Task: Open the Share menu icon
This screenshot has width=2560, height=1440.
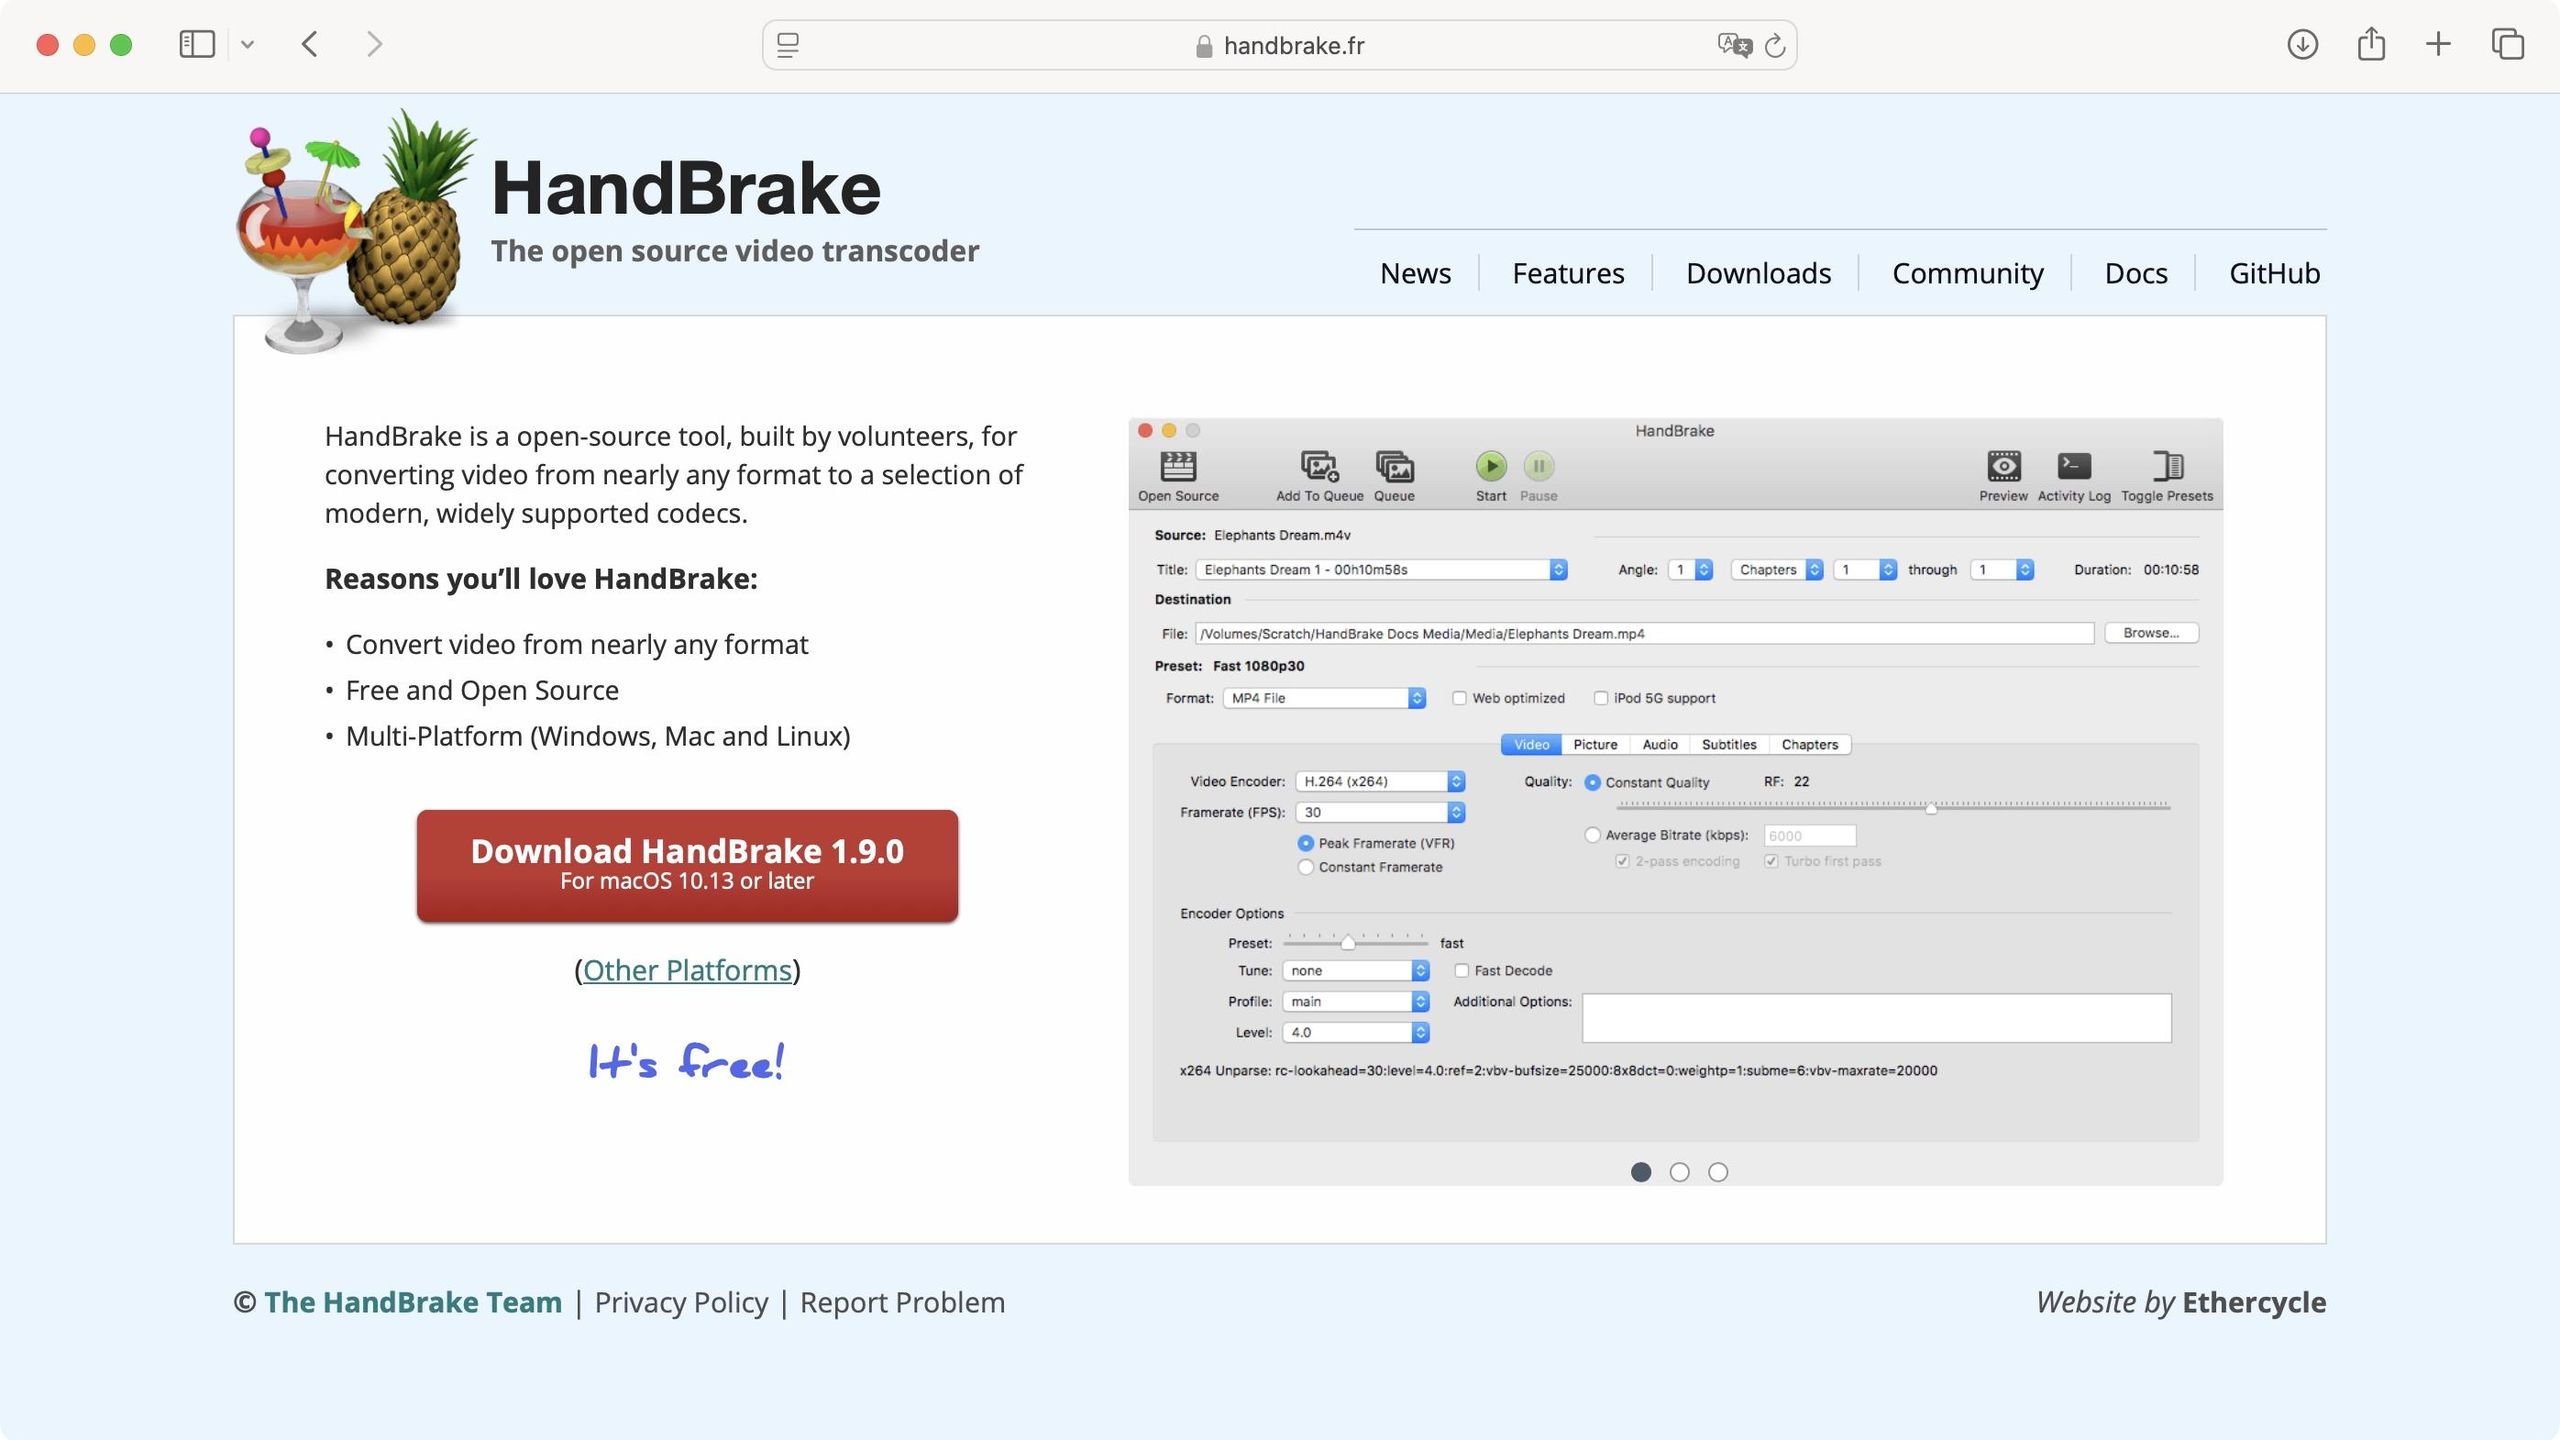Action: (x=2371, y=44)
